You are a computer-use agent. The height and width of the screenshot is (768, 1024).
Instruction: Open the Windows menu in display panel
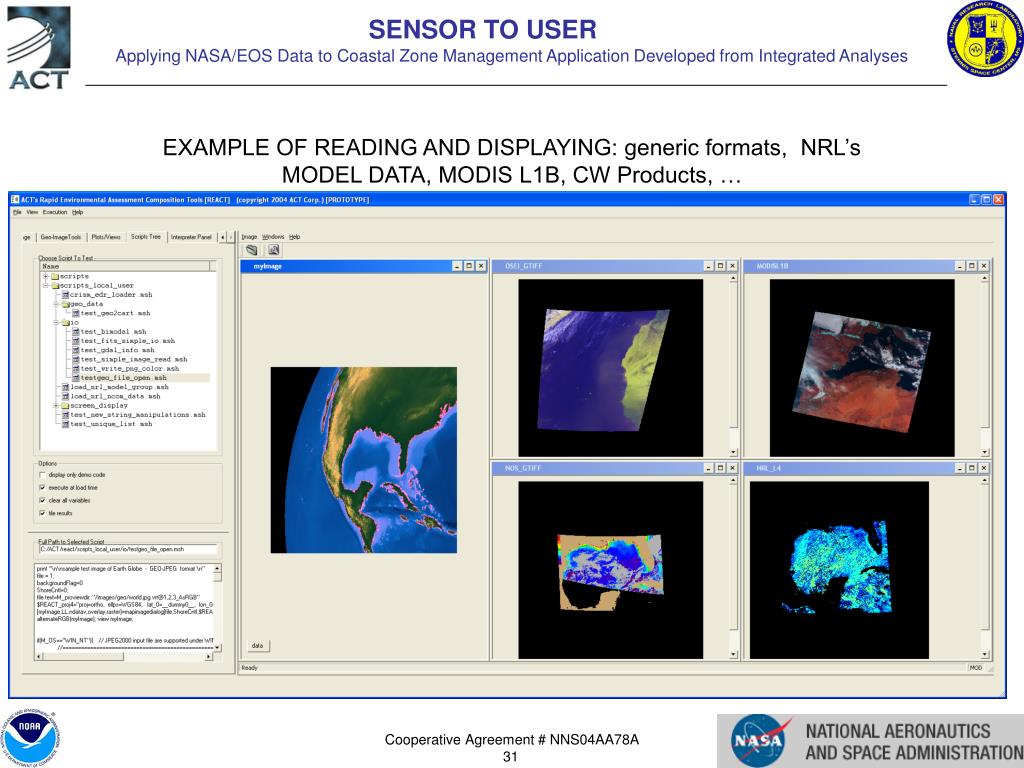[x=273, y=237]
